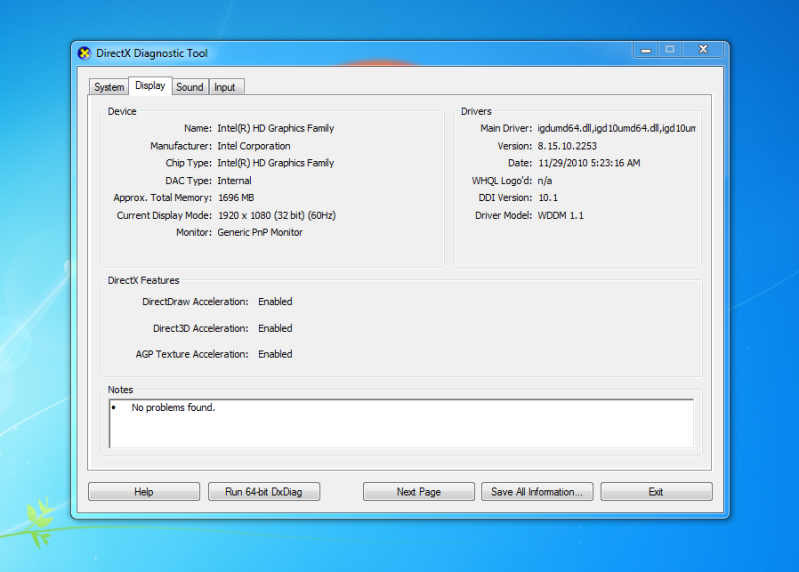Open the Sound tab
The width and height of the screenshot is (799, 572).
click(190, 87)
